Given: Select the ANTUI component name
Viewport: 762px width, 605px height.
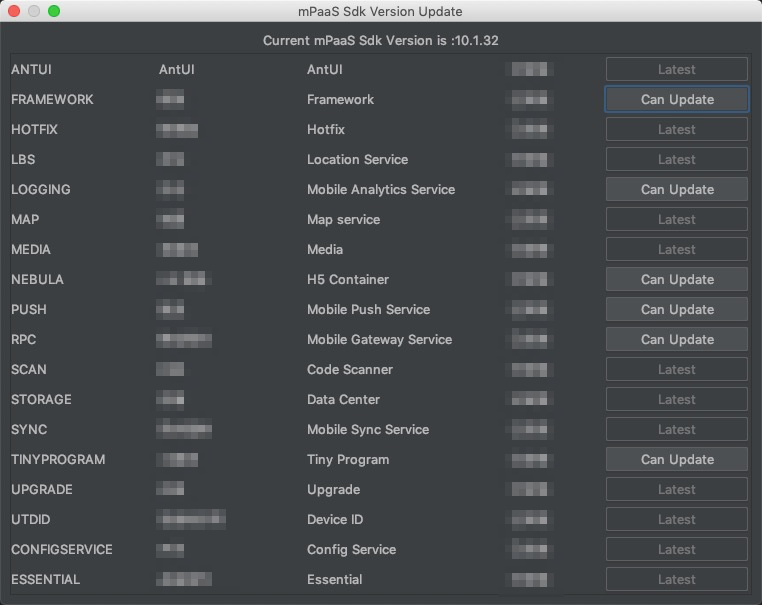Looking at the screenshot, I should click(x=31, y=69).
